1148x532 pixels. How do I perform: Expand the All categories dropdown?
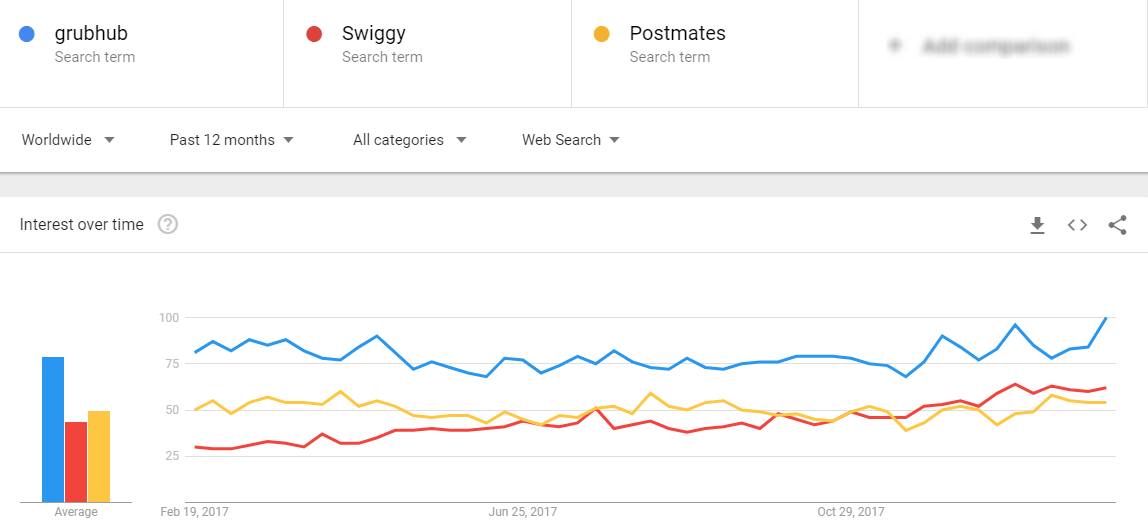tap(409, 140)
